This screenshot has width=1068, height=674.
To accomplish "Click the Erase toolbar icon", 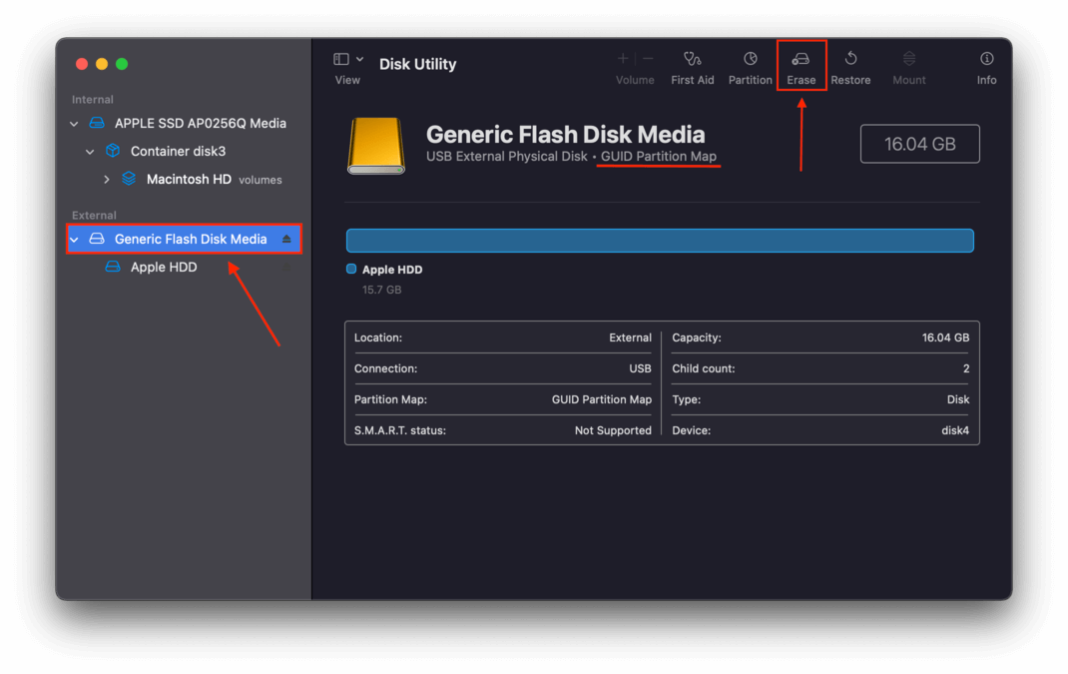I will pyautogui.click(x=801, y=65).
